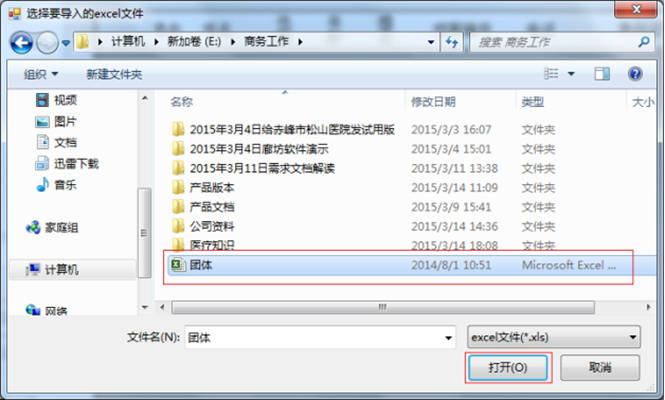Open the excel文件(*.xls) file type dropdown

[x=553, y=337]
